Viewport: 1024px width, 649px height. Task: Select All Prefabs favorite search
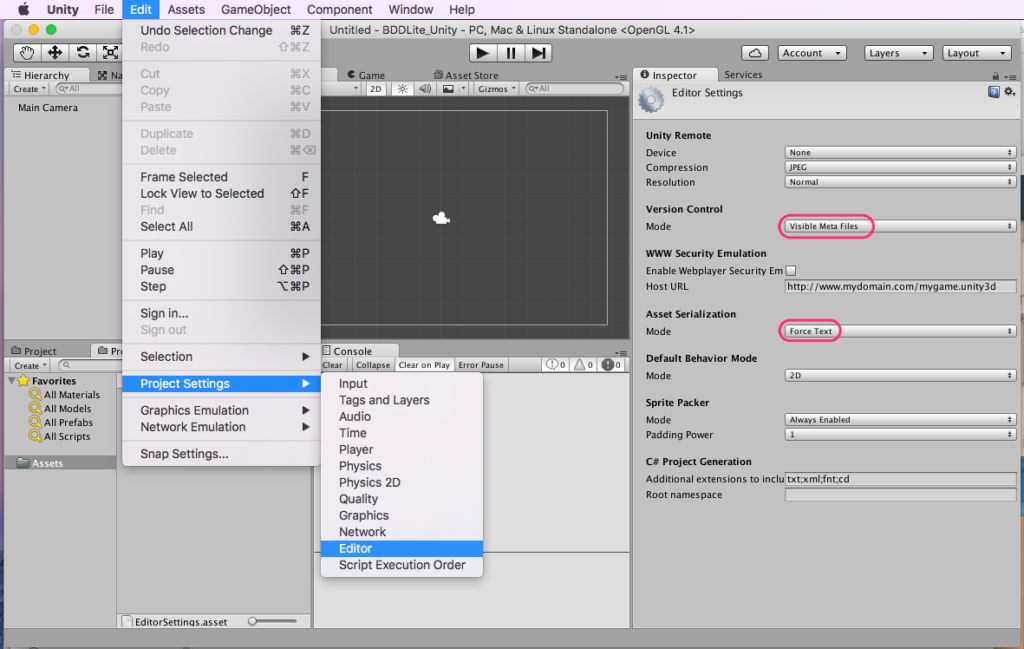click(61, 422)
